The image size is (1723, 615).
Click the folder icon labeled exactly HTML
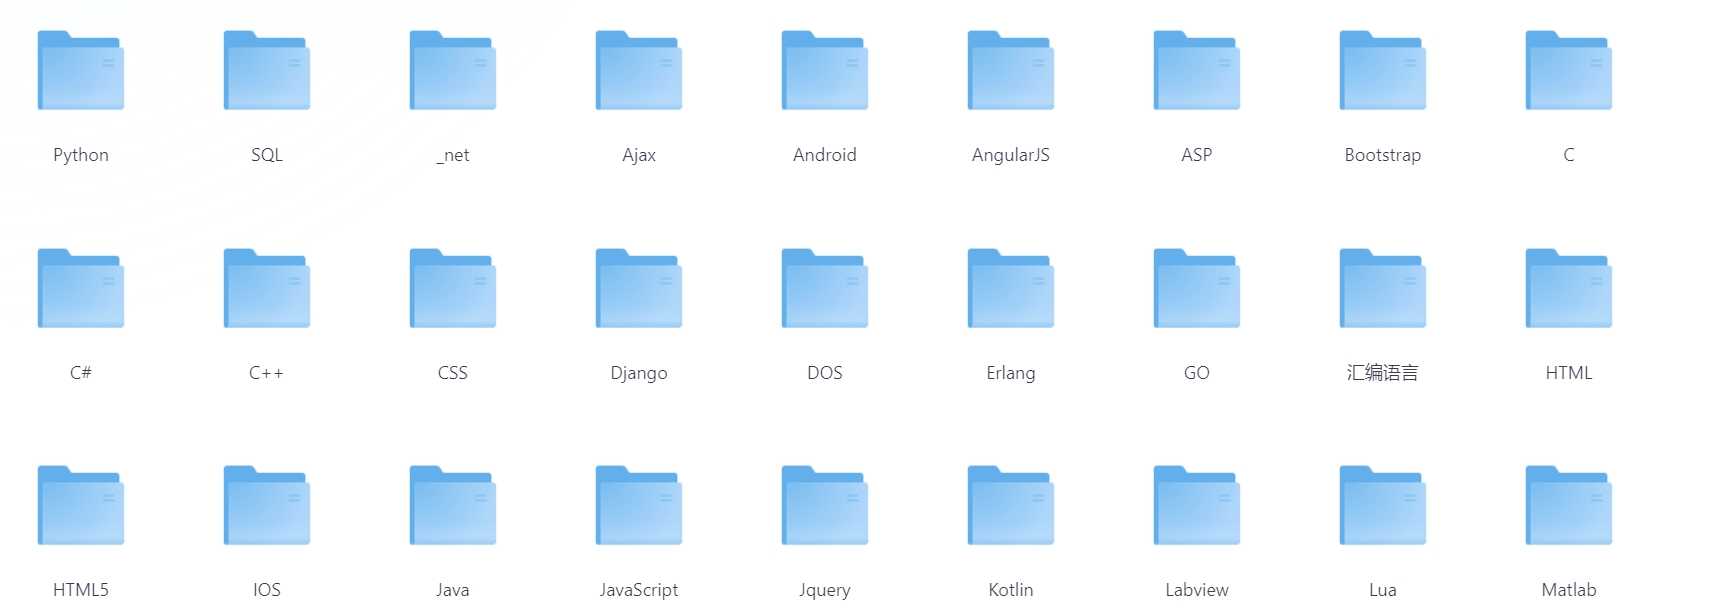1569,288
